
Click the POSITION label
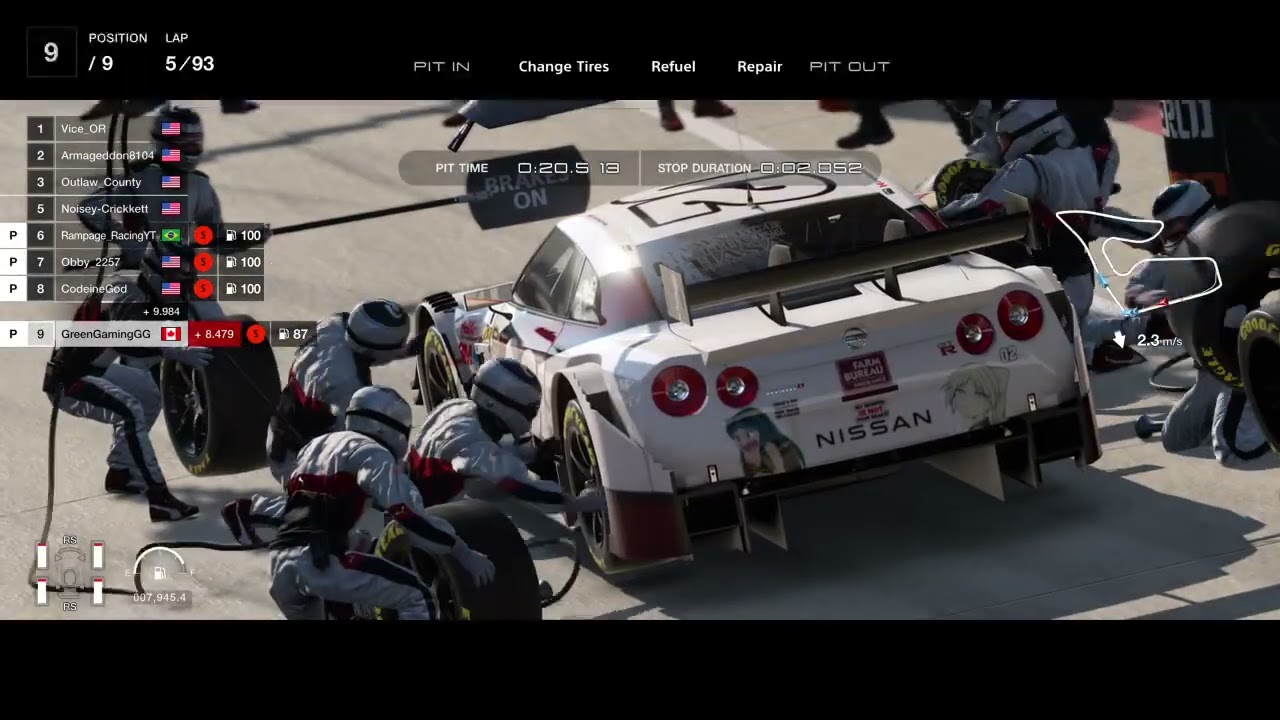click(118, 38)
